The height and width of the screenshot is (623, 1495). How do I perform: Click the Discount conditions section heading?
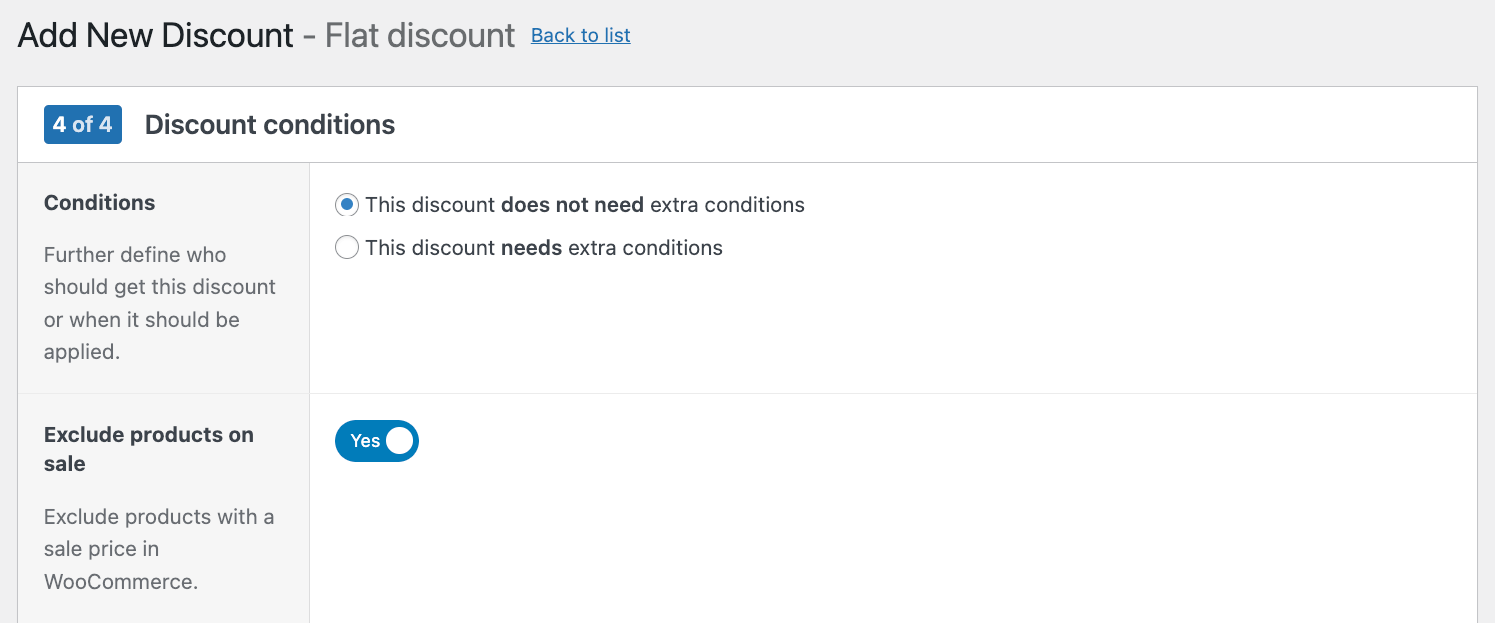coord(270,124)
